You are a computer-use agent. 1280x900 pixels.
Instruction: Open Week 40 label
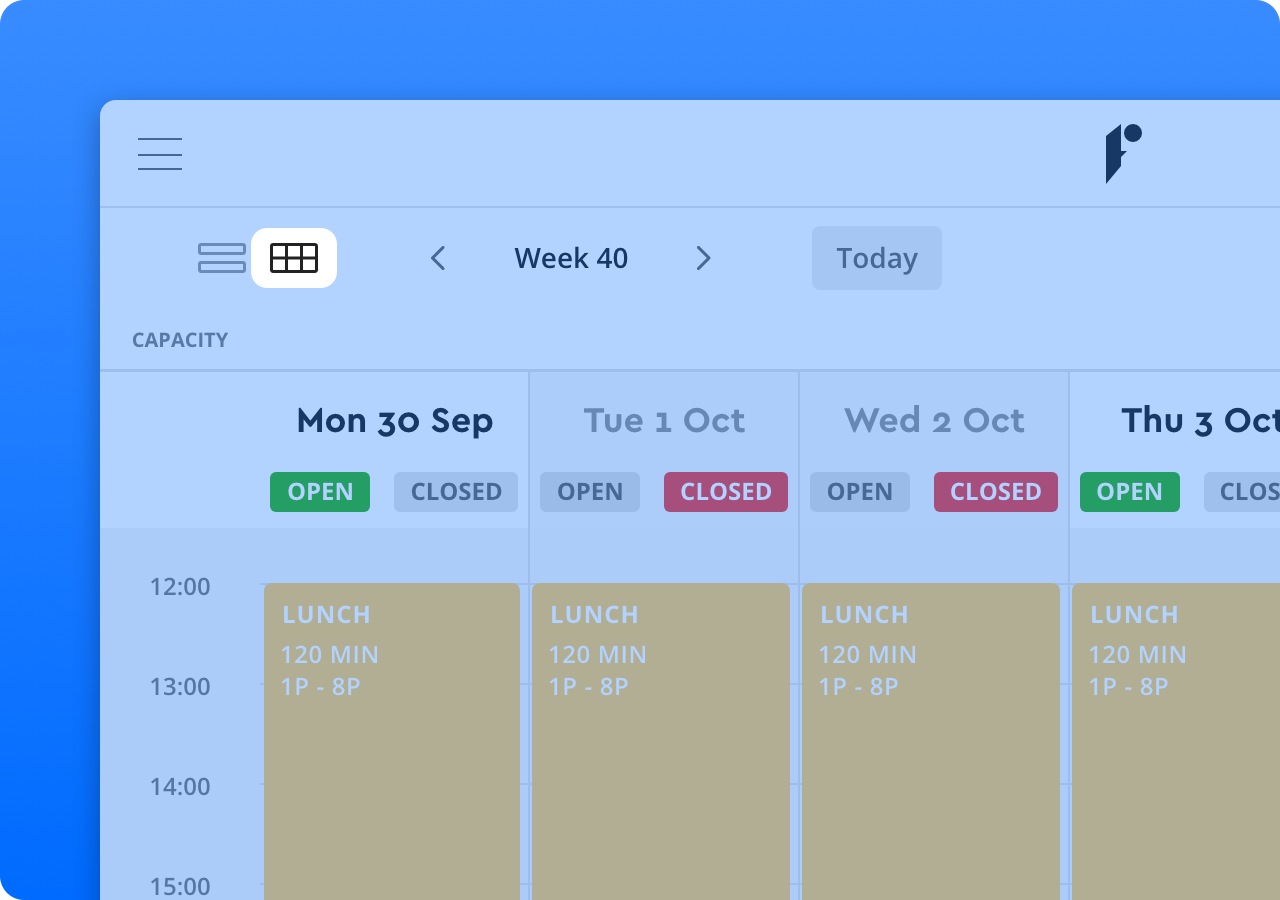coord(571,258)
